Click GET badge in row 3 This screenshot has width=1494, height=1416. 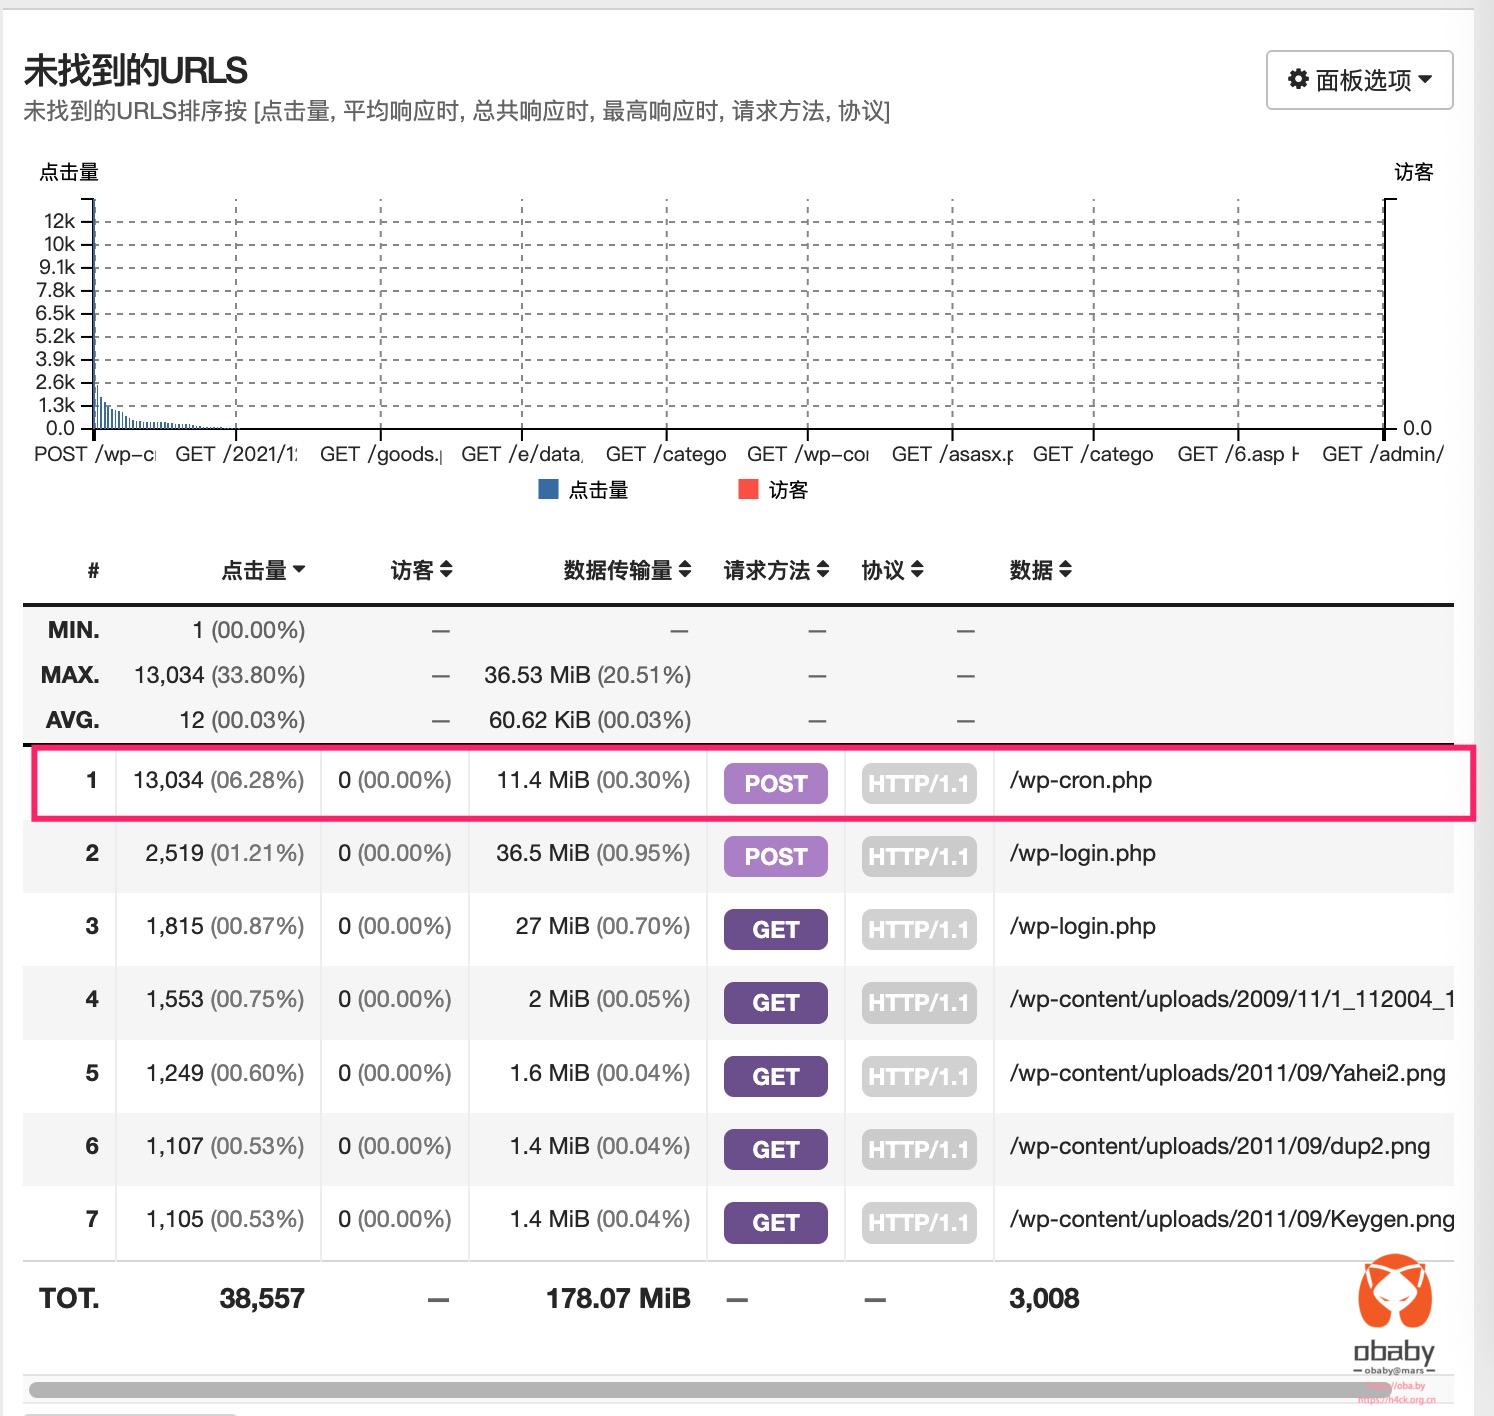click(775, 930)
